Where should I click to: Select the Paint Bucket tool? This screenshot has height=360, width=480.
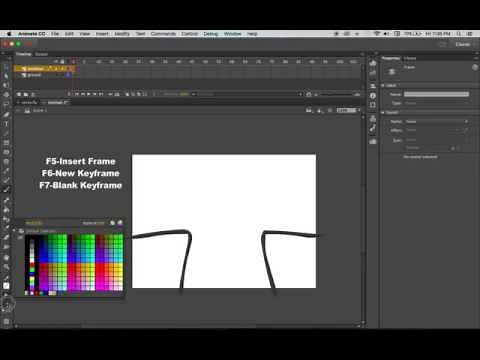tap(6, 210)
